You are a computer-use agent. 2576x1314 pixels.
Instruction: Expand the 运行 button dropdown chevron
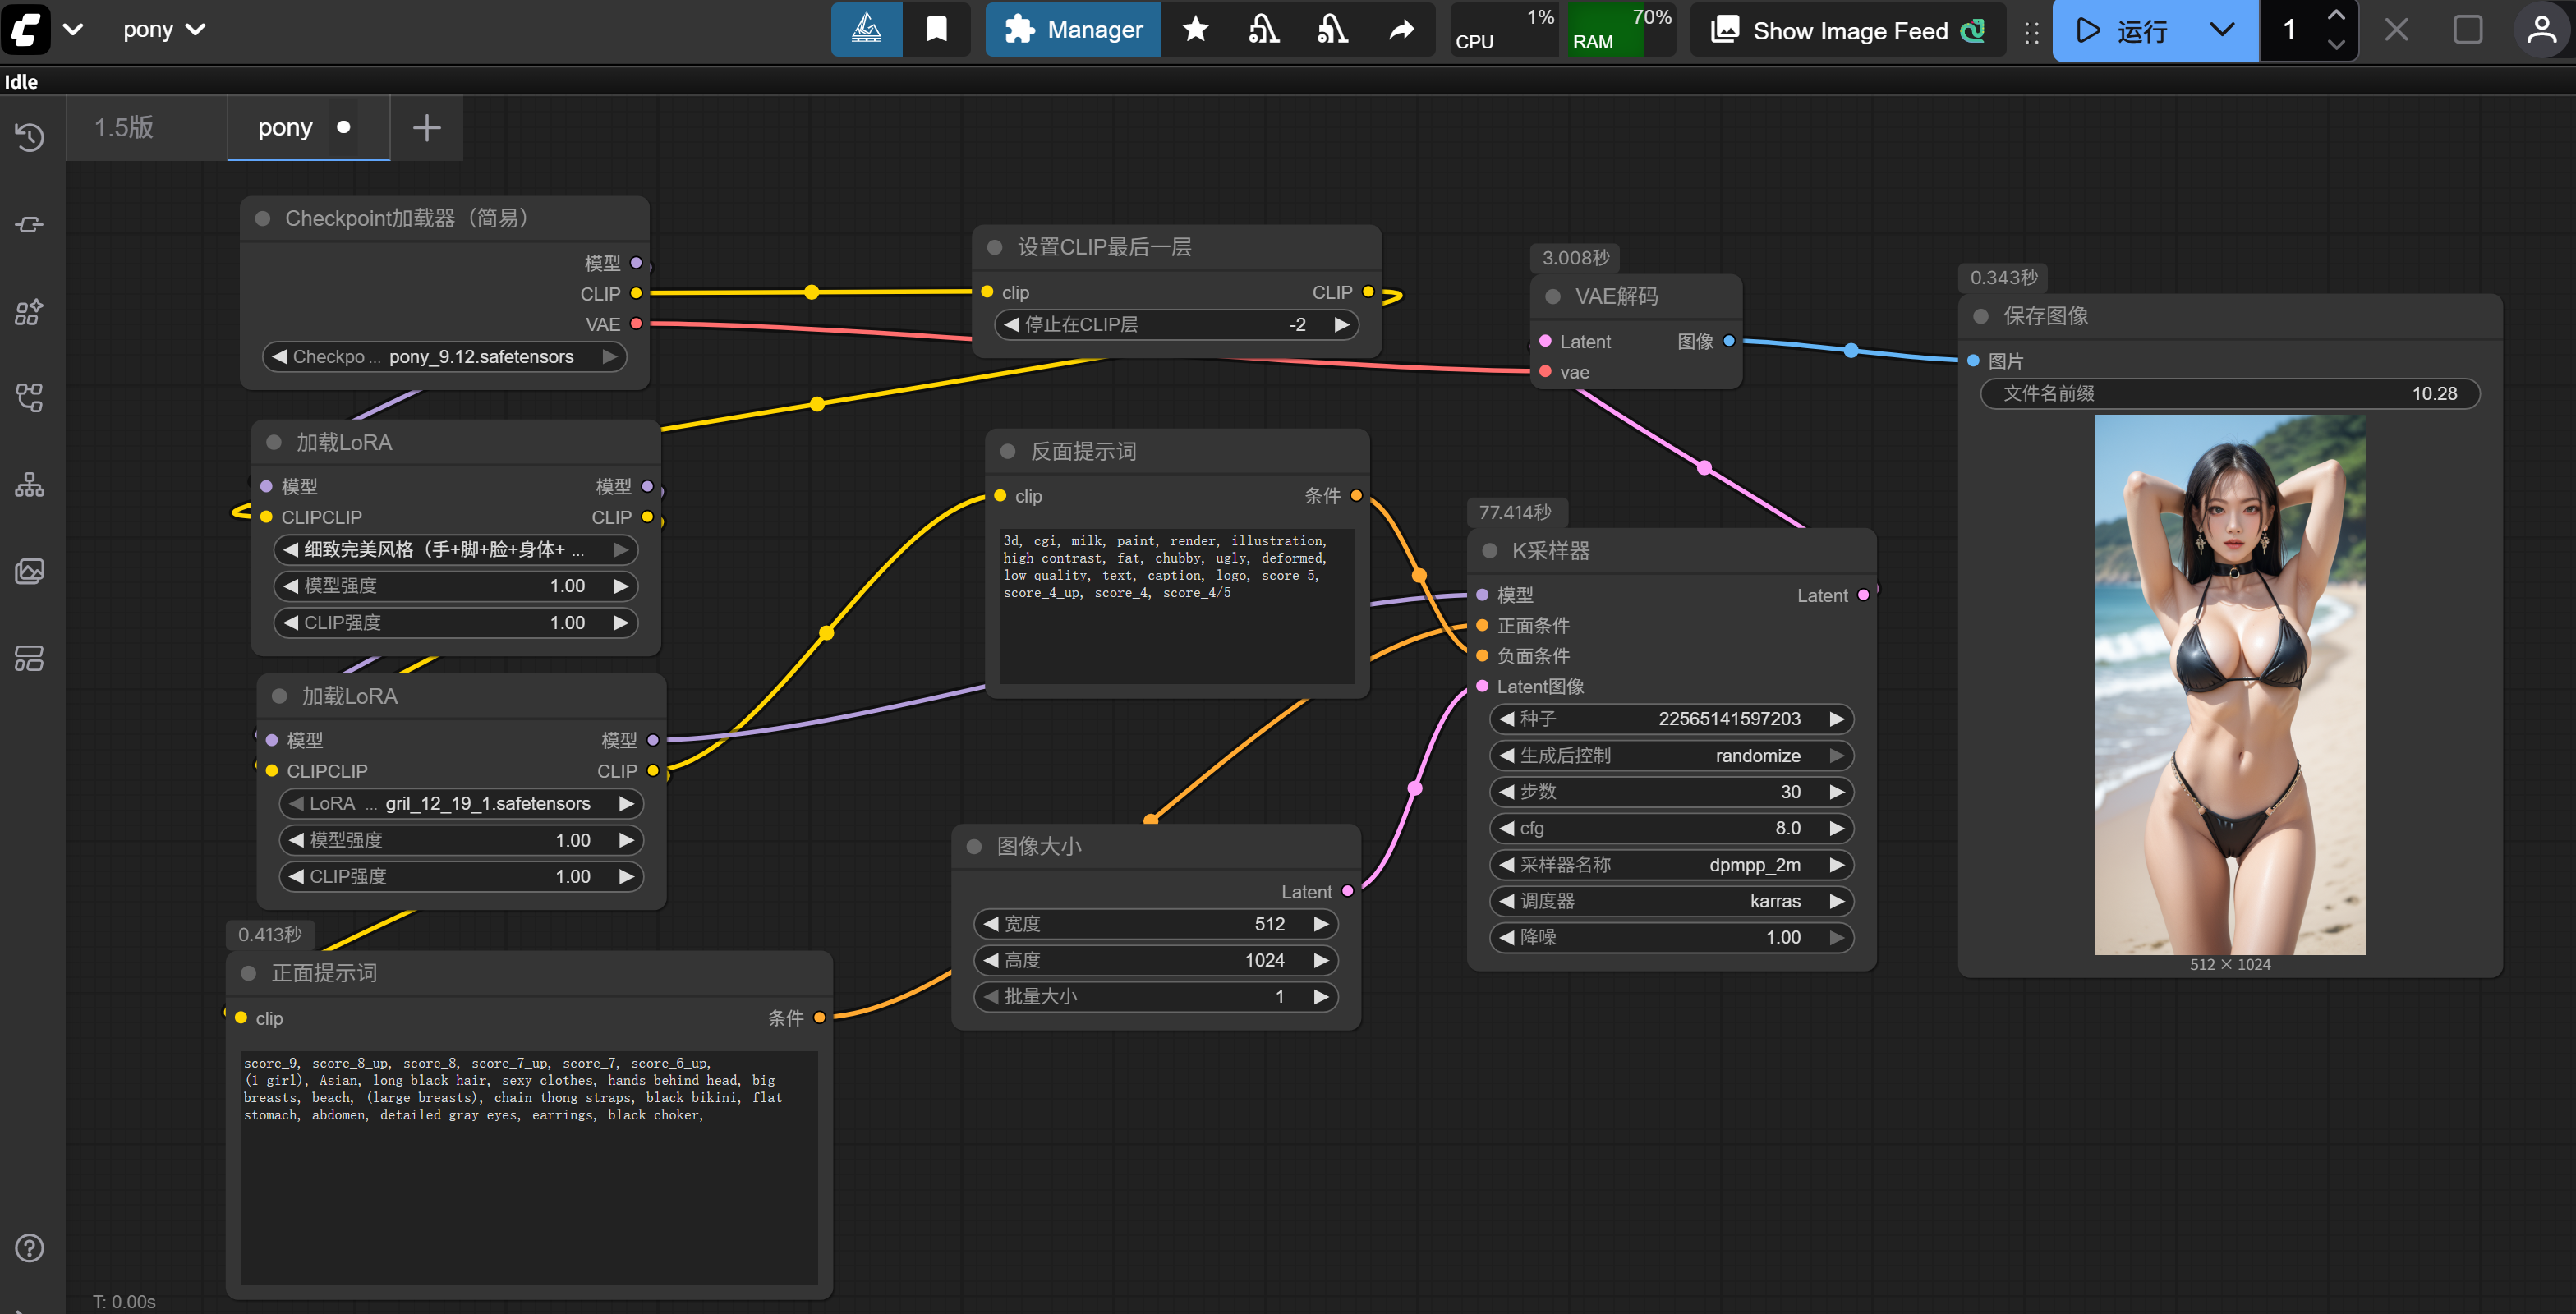coord(2221,30)
